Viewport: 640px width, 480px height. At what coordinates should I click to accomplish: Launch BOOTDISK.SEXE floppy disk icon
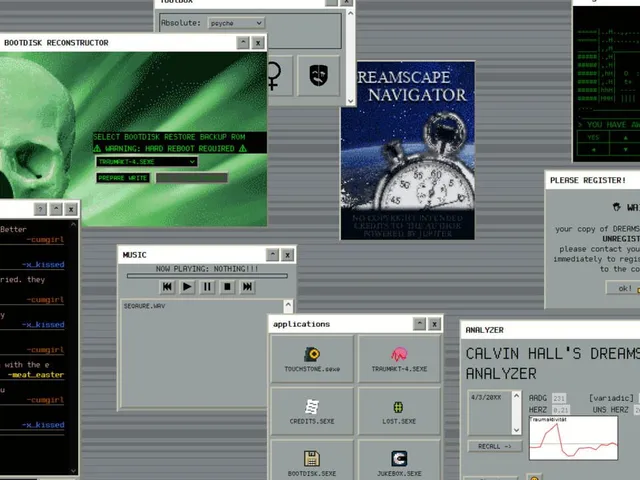[x=312, y=460]
